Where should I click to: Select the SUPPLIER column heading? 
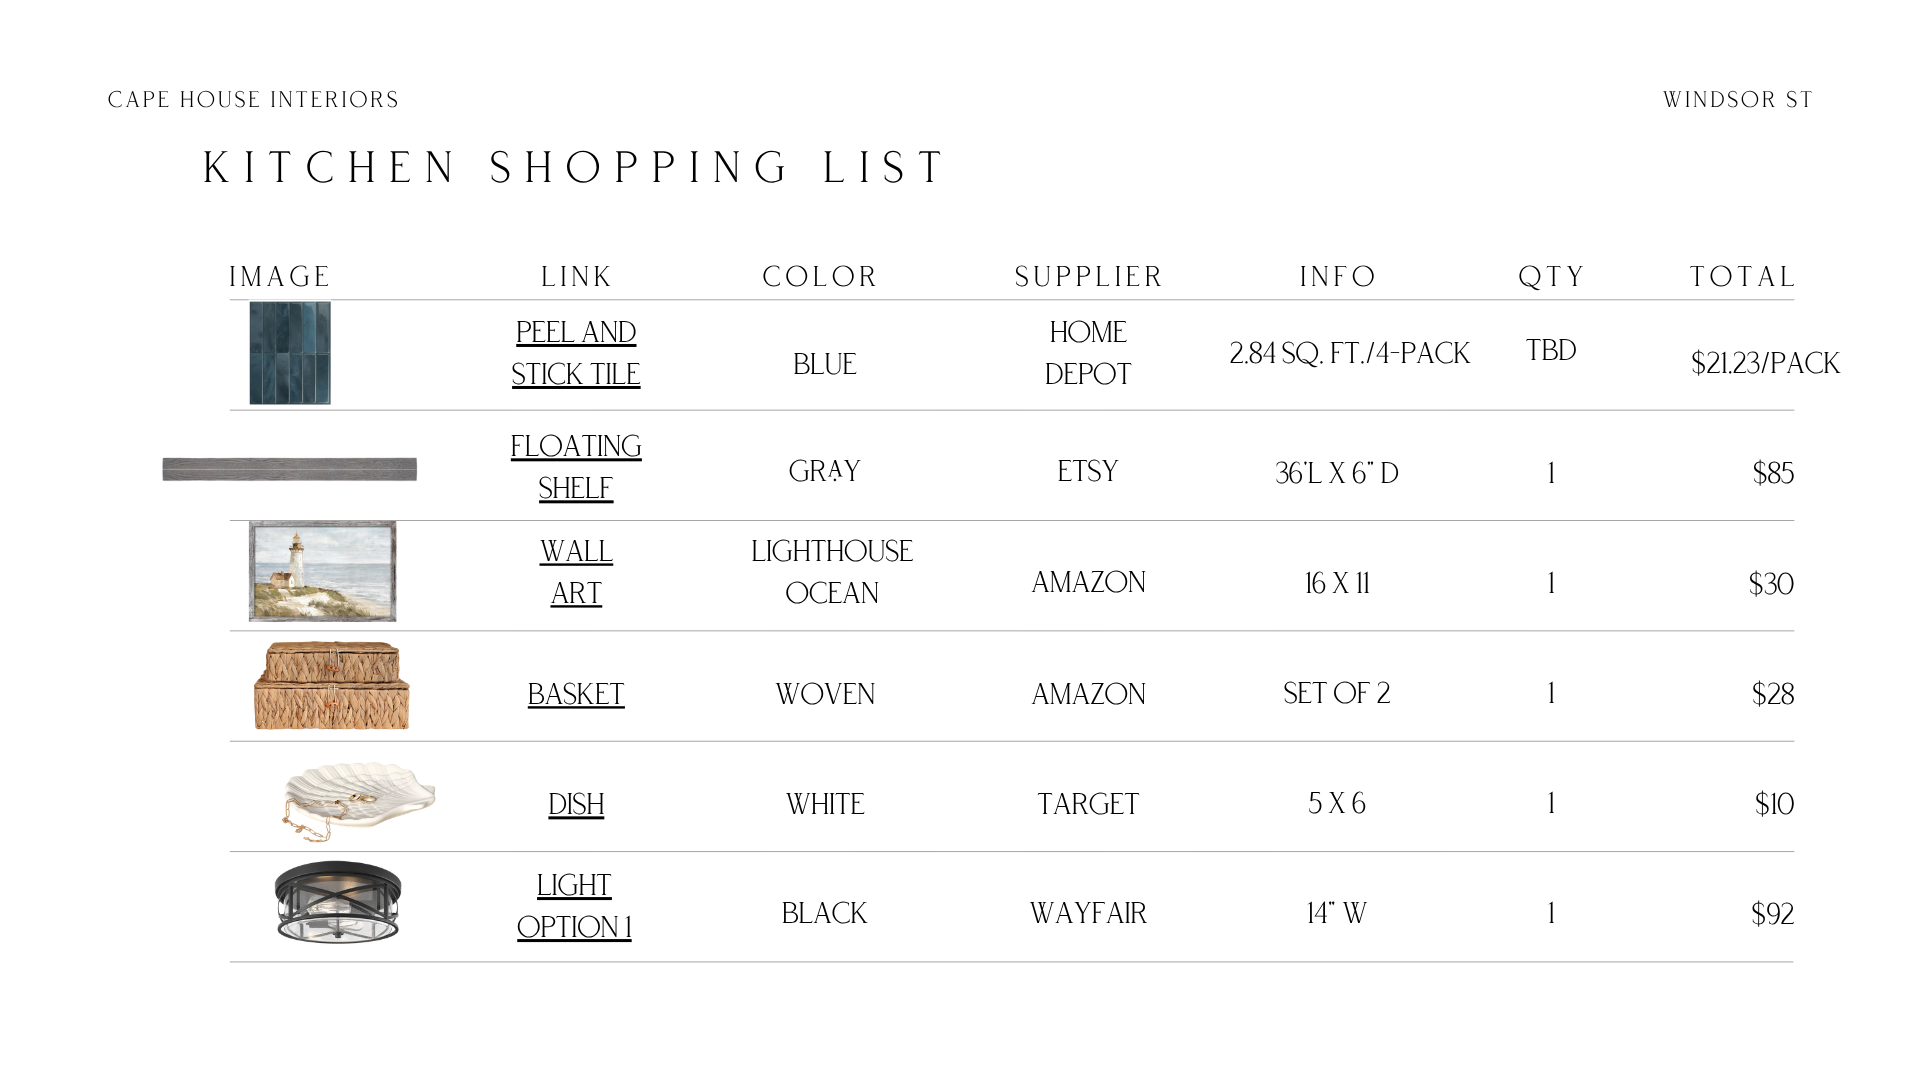click(1089, 277)
